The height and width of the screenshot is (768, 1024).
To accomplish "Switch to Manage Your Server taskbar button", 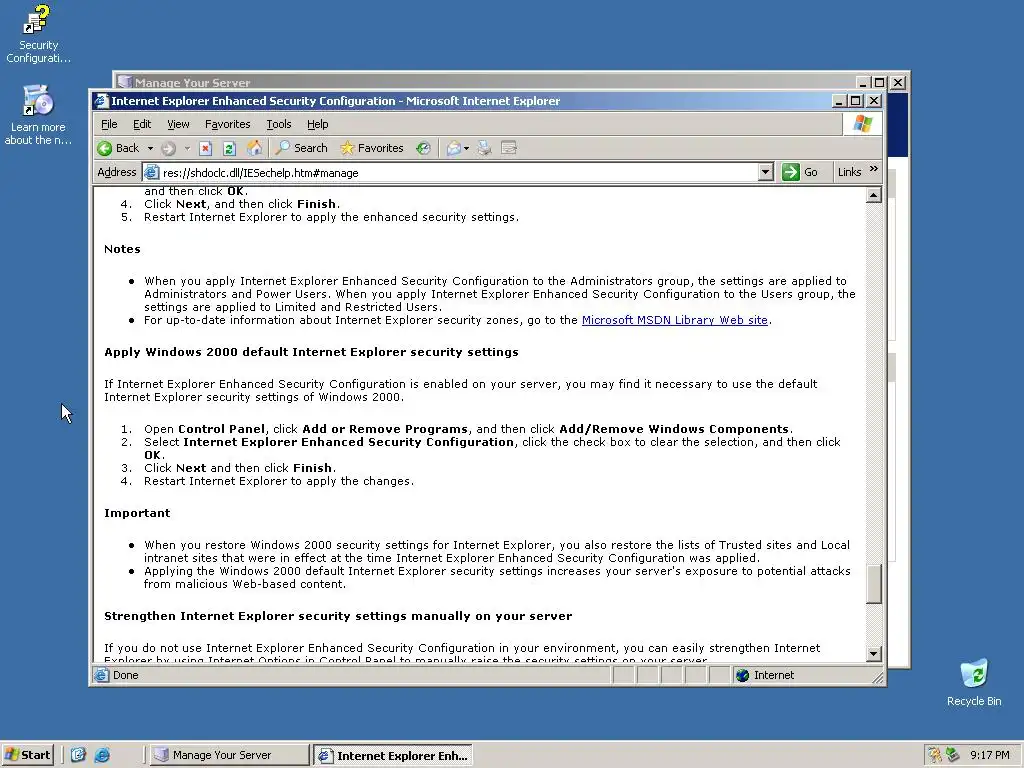I will 229,755.
